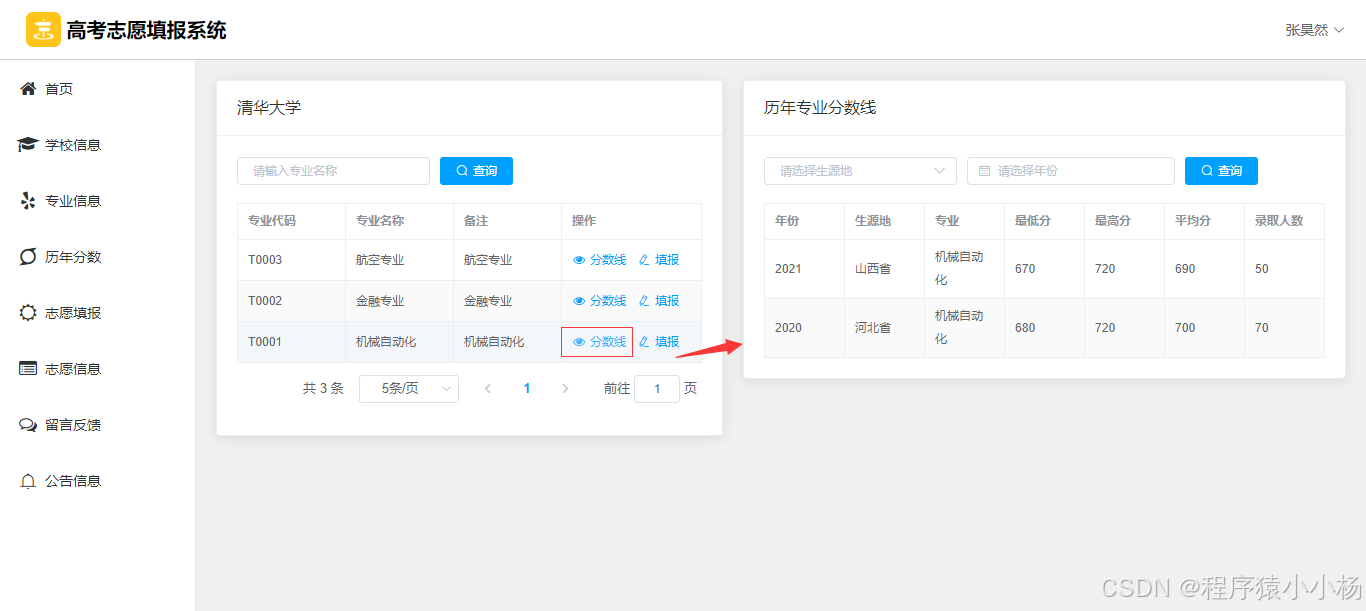1366x611 pixels.
Task: View 分数线 for 航空专业
Action: click(599, 260)
